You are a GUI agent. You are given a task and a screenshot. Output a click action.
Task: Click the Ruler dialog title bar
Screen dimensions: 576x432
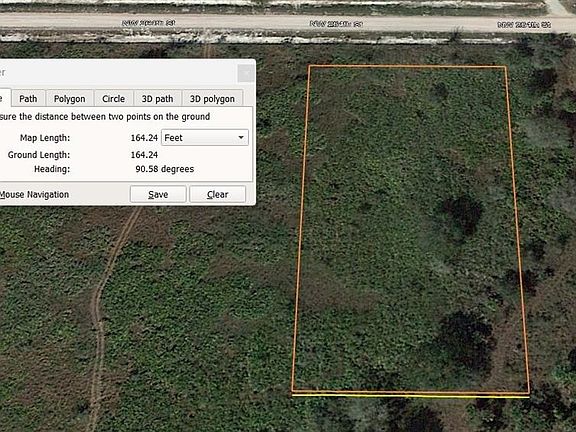coord(118,73)
